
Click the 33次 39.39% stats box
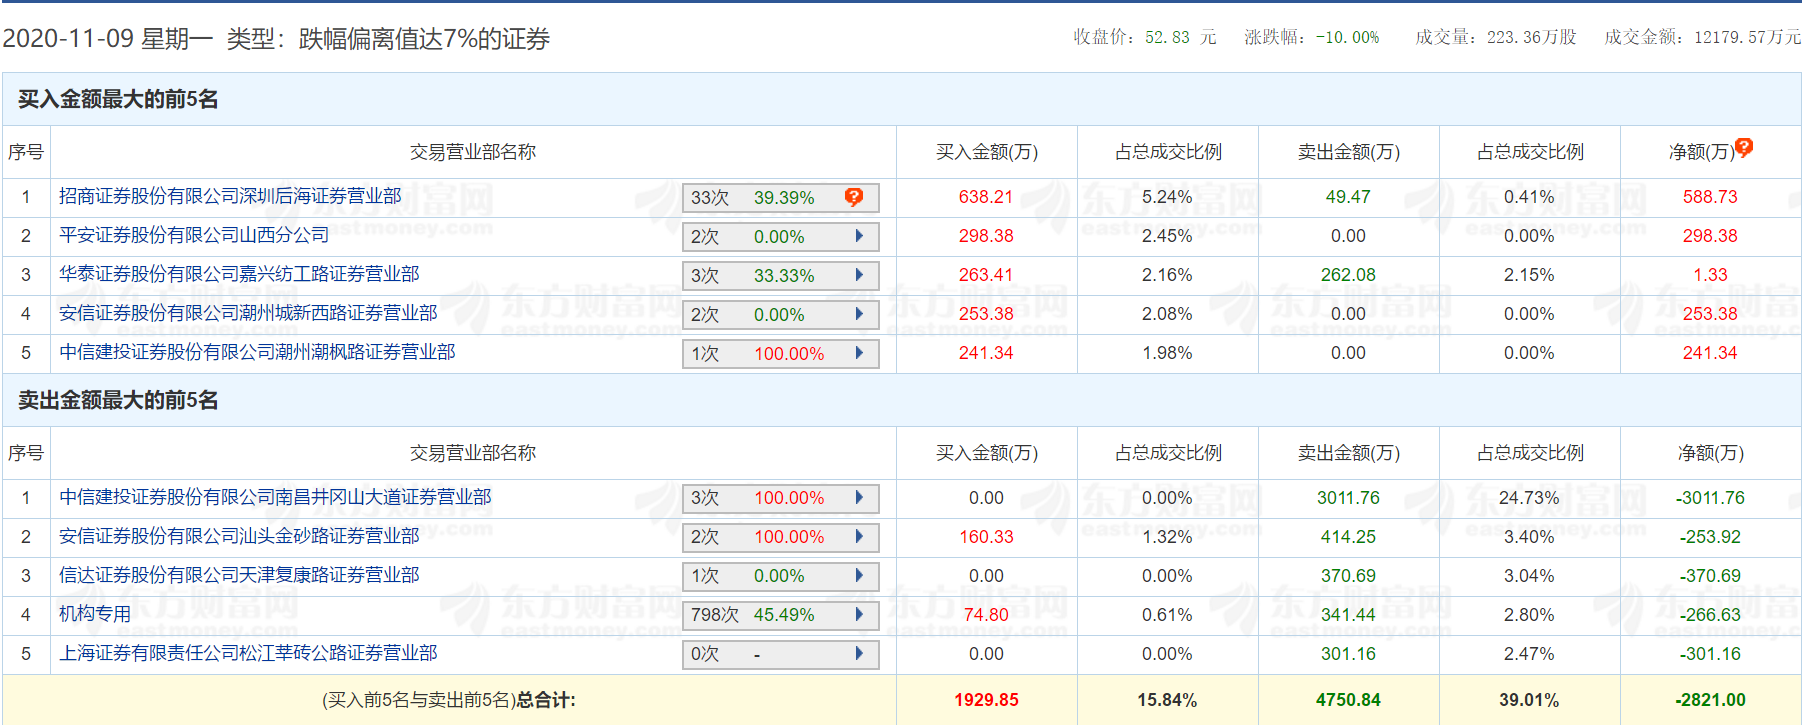(x=760, y=198)
